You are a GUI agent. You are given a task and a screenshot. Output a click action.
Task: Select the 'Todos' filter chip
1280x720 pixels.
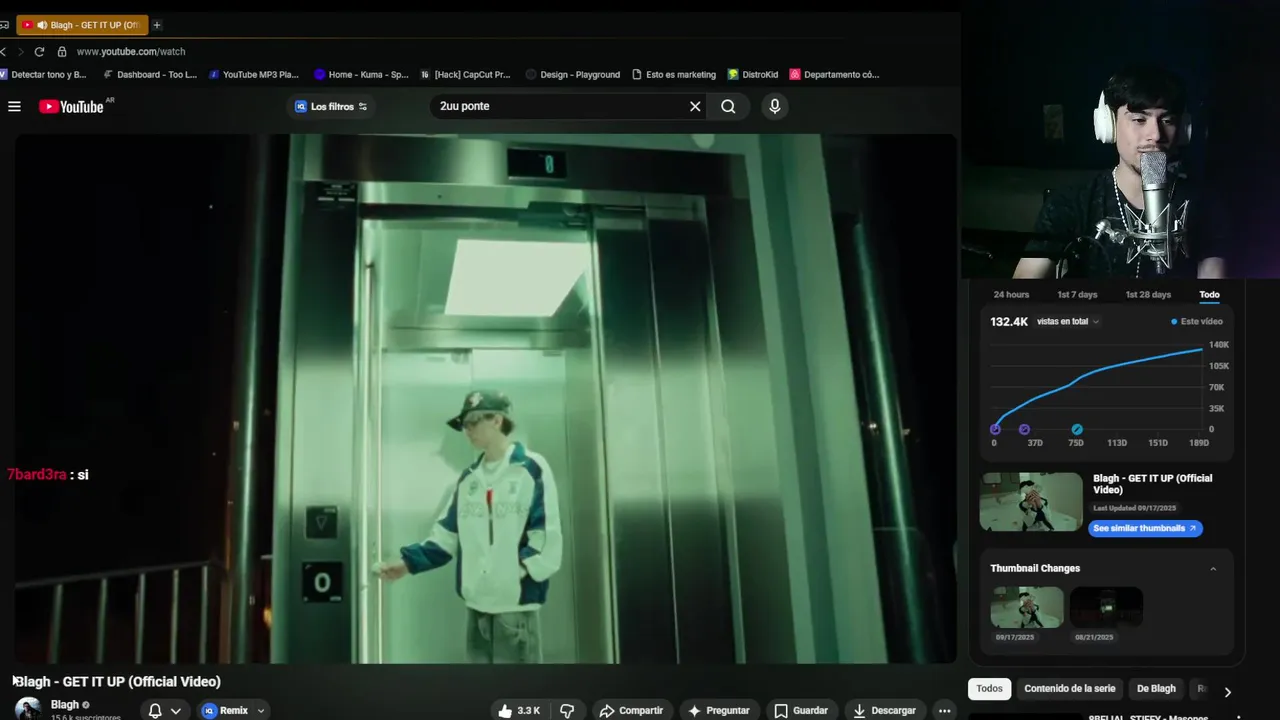click(x=990, y=689)
